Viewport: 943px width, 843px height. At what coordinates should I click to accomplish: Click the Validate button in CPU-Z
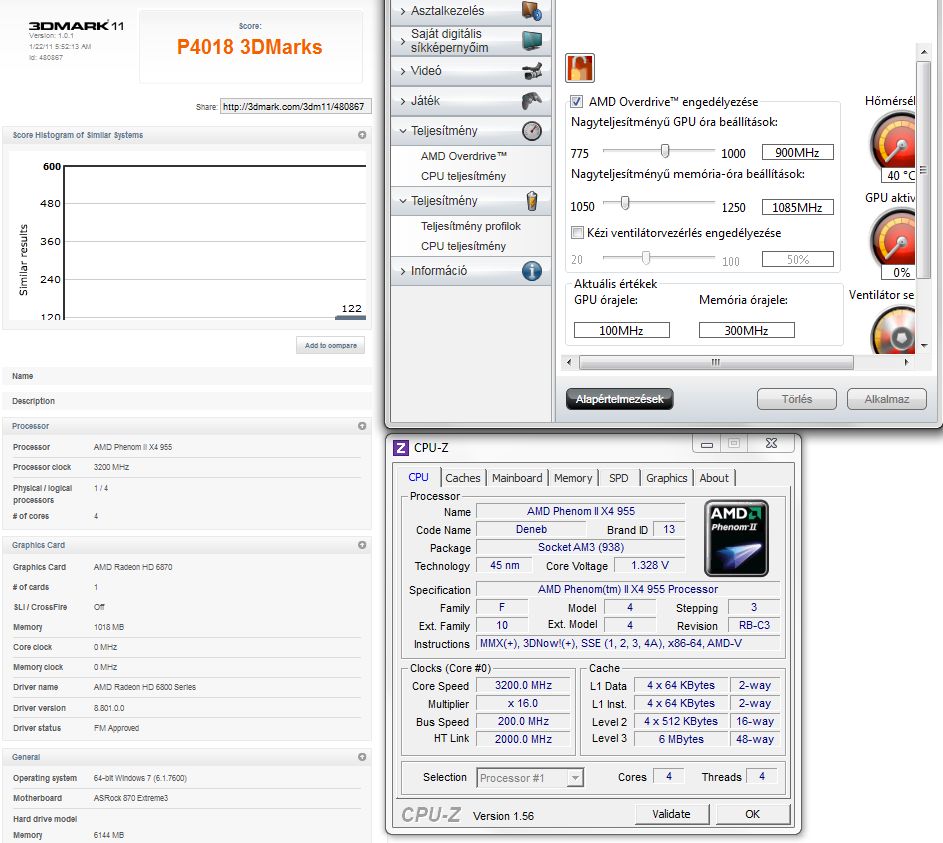click(x=672, y=814)
